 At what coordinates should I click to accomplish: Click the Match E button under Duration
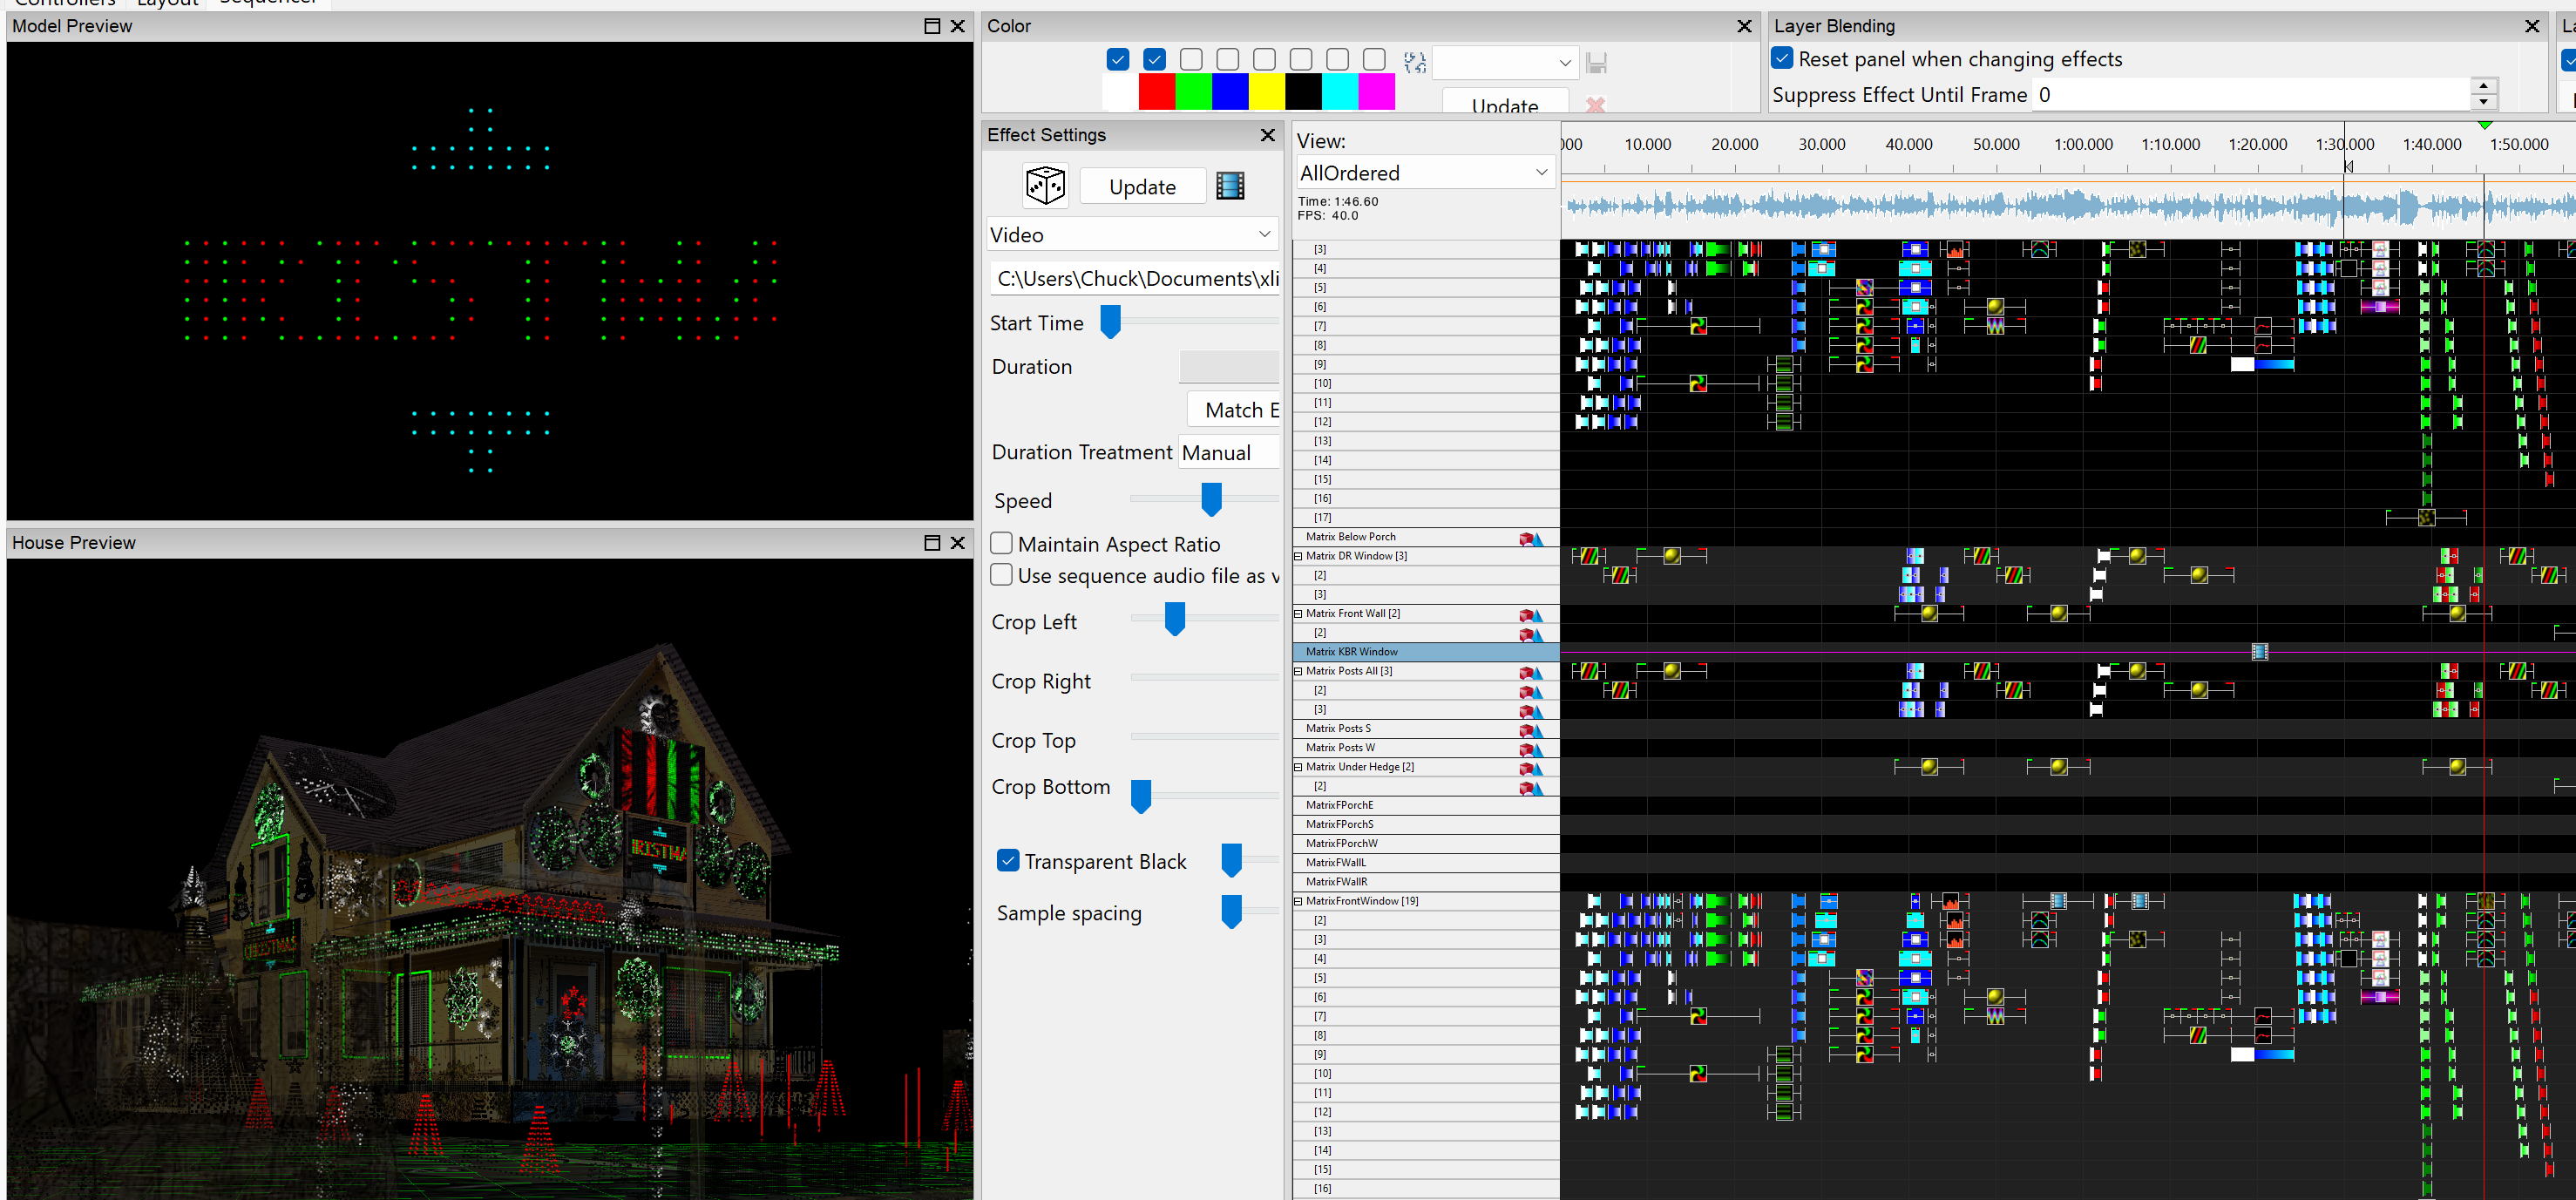pyautogui.click(x=1233, y=410)
